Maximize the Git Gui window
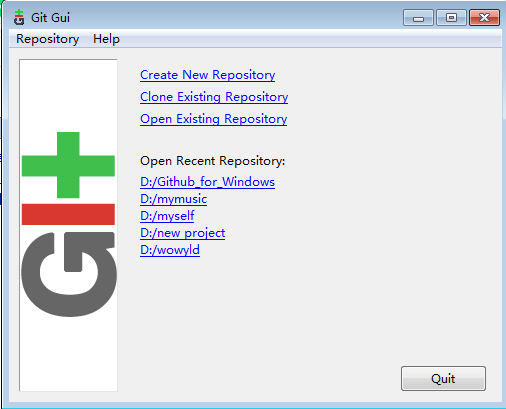 click(451, 18)
